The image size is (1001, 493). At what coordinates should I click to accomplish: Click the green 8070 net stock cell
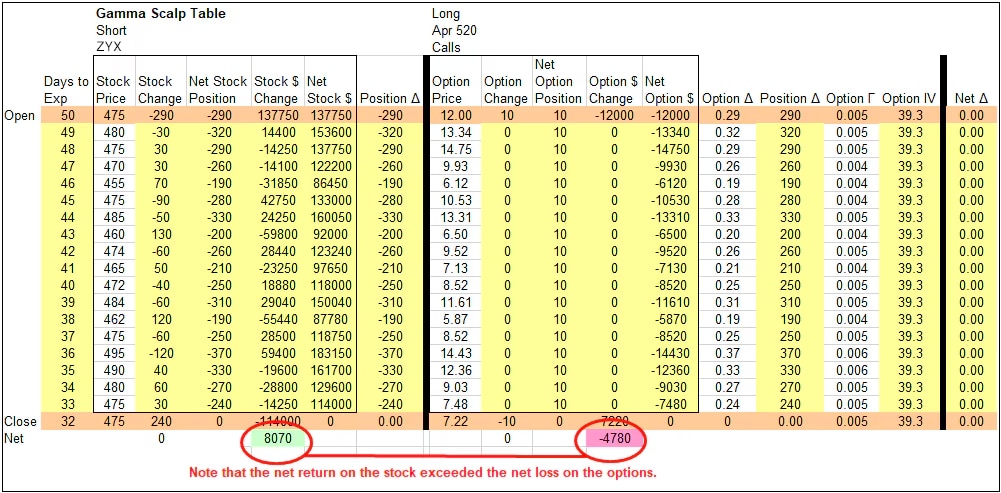click(x=275, y=439)
